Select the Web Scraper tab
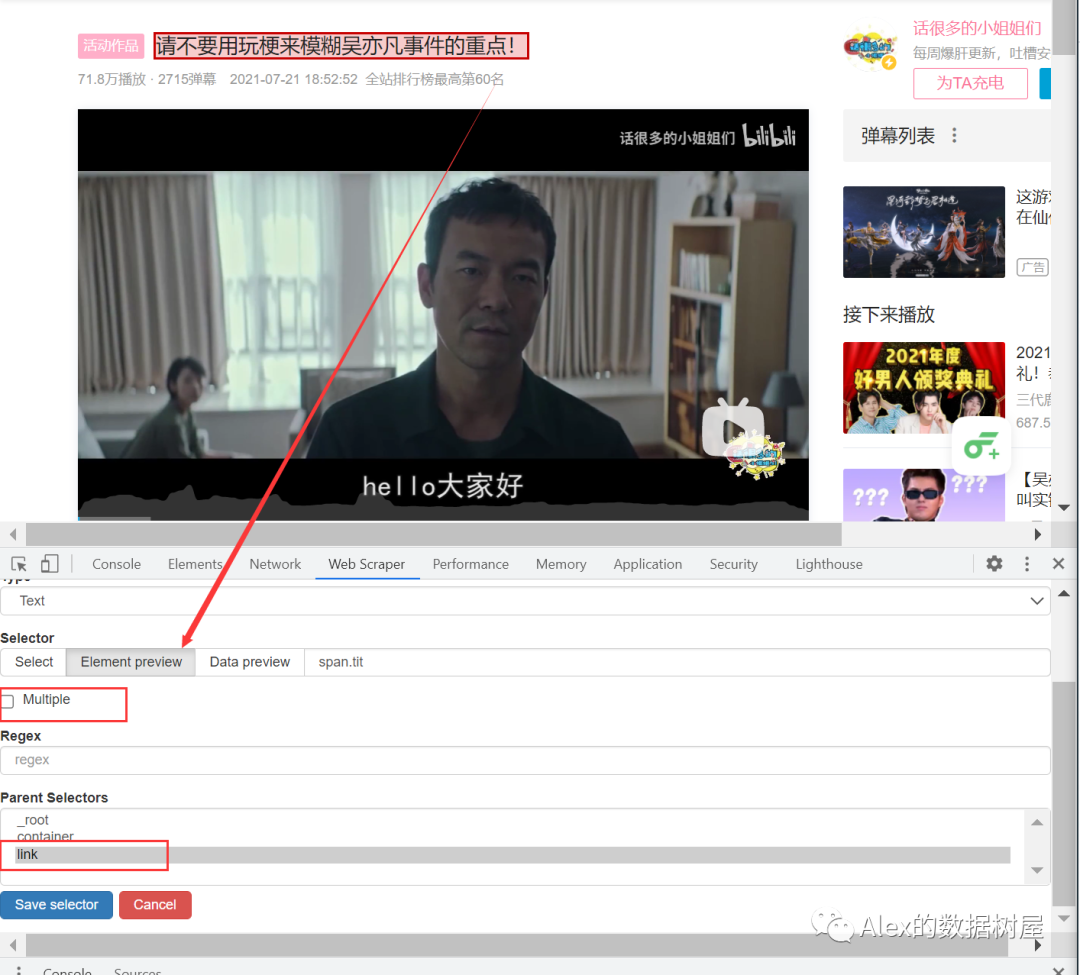 click(x=366, y=564)
